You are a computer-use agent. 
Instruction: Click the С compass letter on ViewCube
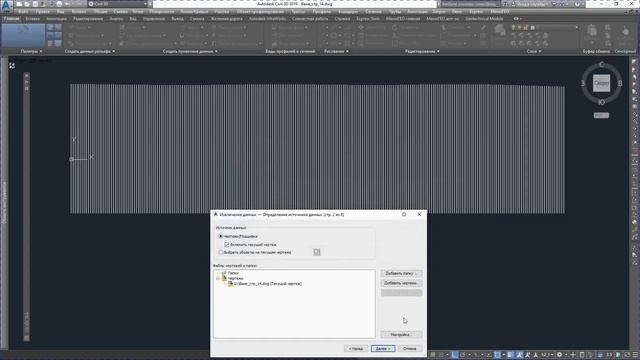tap(601, 64)
